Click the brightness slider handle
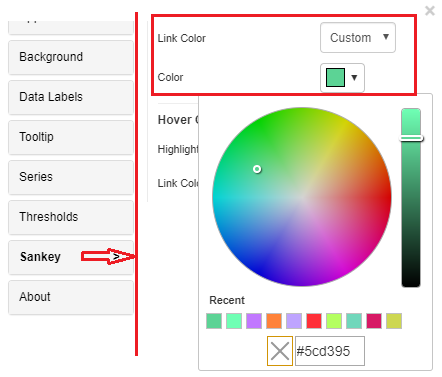 tap(411, 138)
